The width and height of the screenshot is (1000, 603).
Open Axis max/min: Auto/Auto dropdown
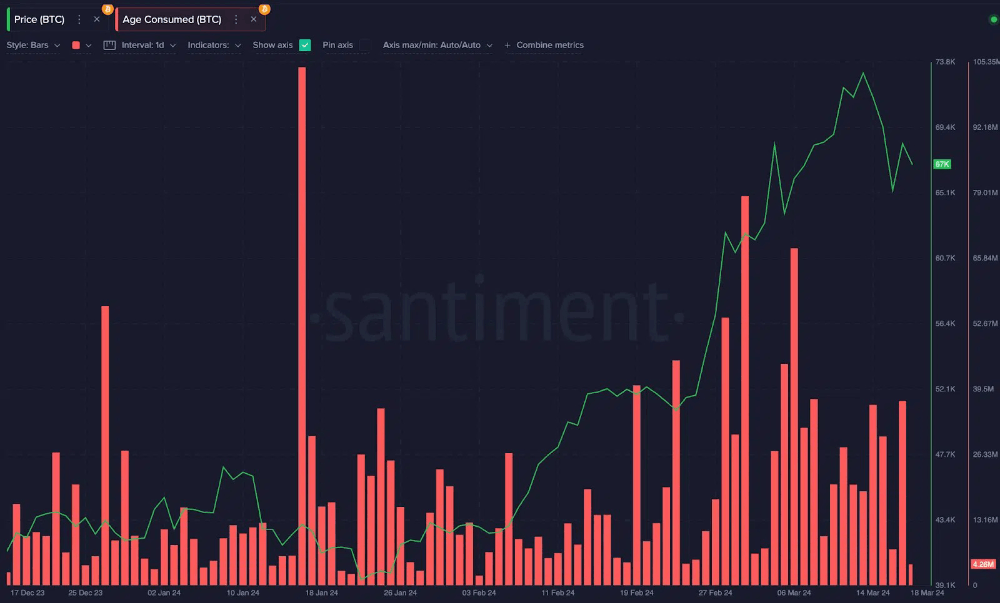438,45
